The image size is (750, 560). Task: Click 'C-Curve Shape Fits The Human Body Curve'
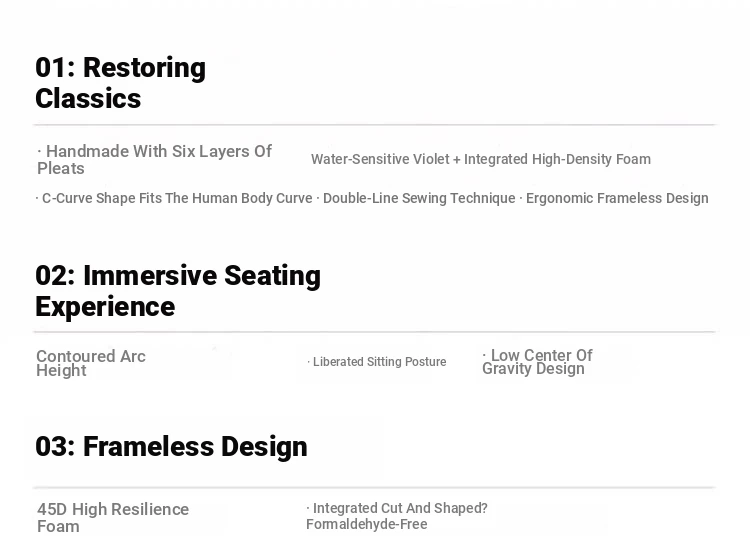click(177, 198)
